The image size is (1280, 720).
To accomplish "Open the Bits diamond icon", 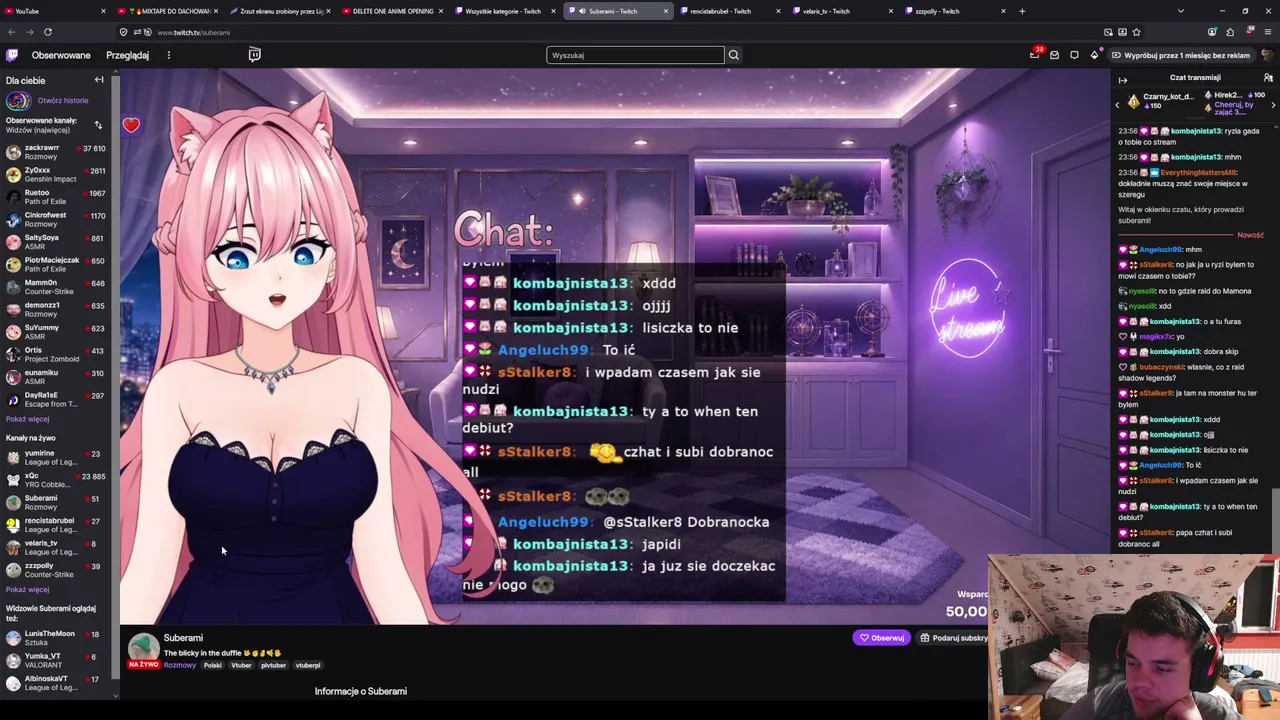I will 1094,55.
